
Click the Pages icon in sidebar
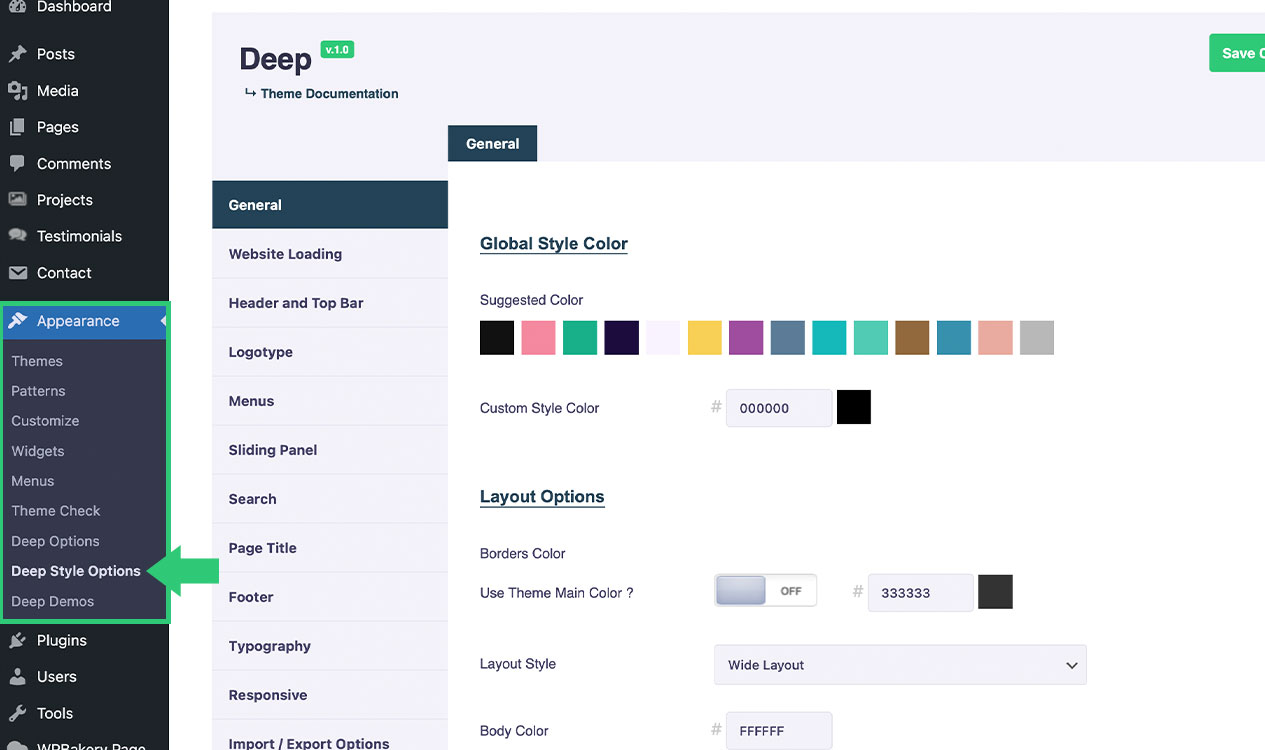point(17,127)
